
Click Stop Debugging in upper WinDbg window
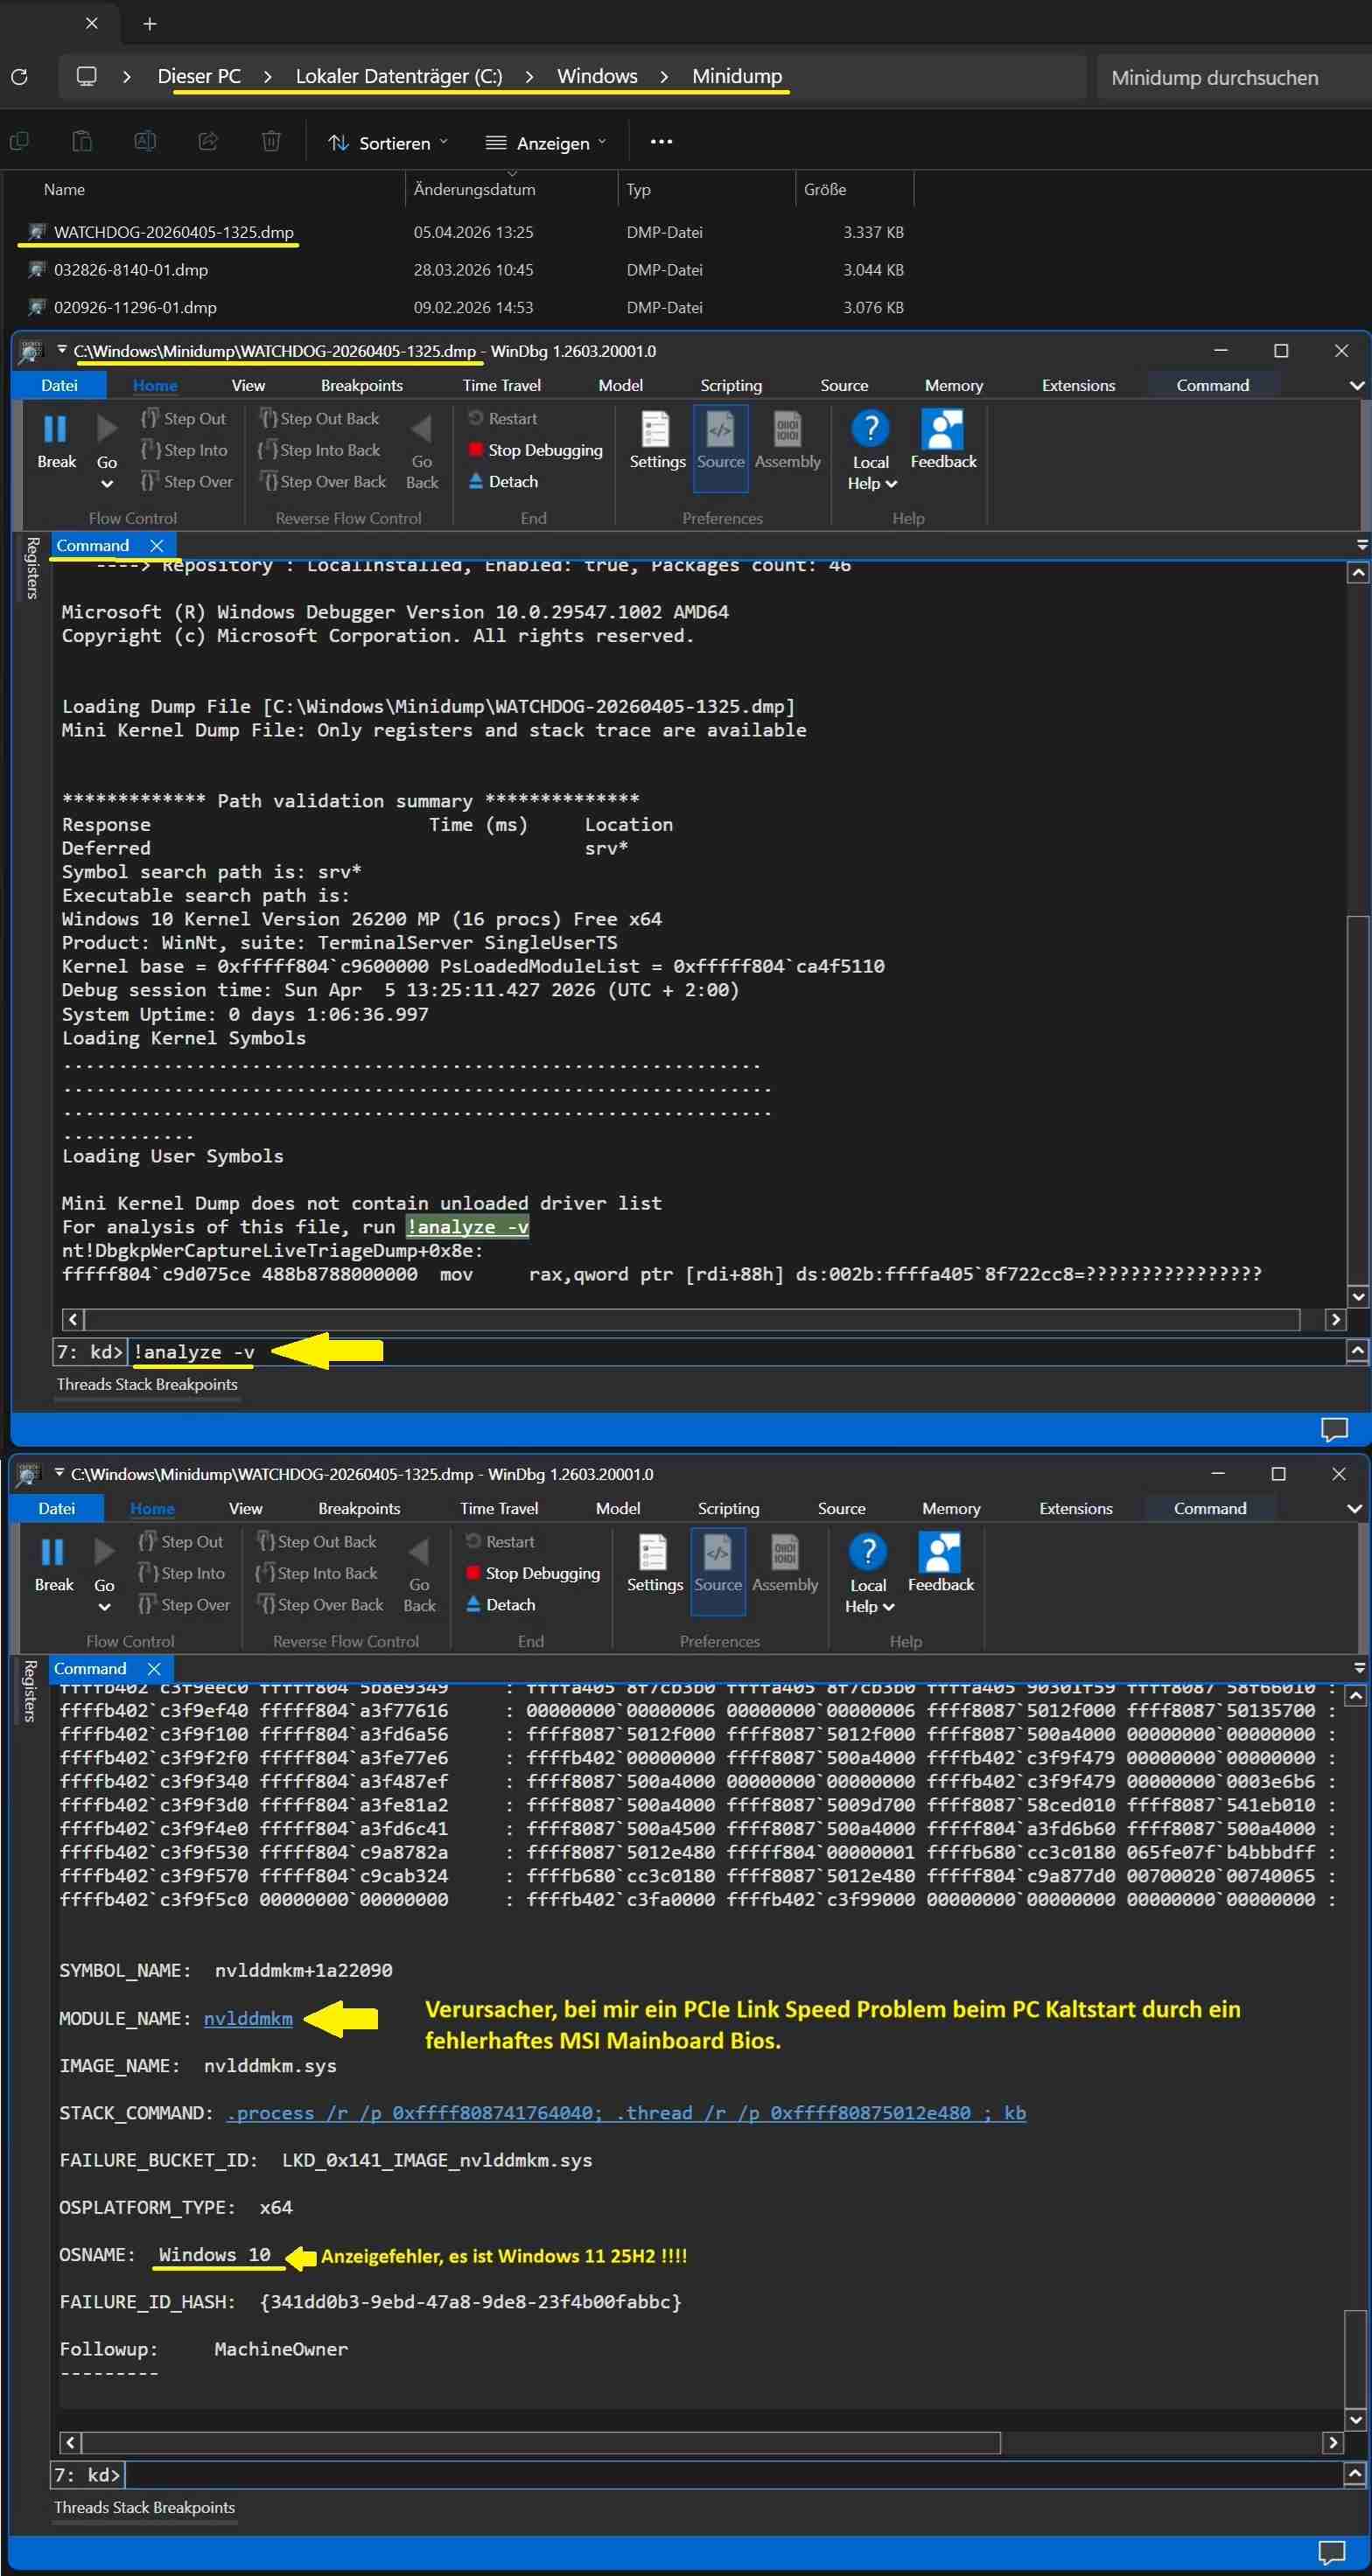pyautogui.click(x=535, y=450)
